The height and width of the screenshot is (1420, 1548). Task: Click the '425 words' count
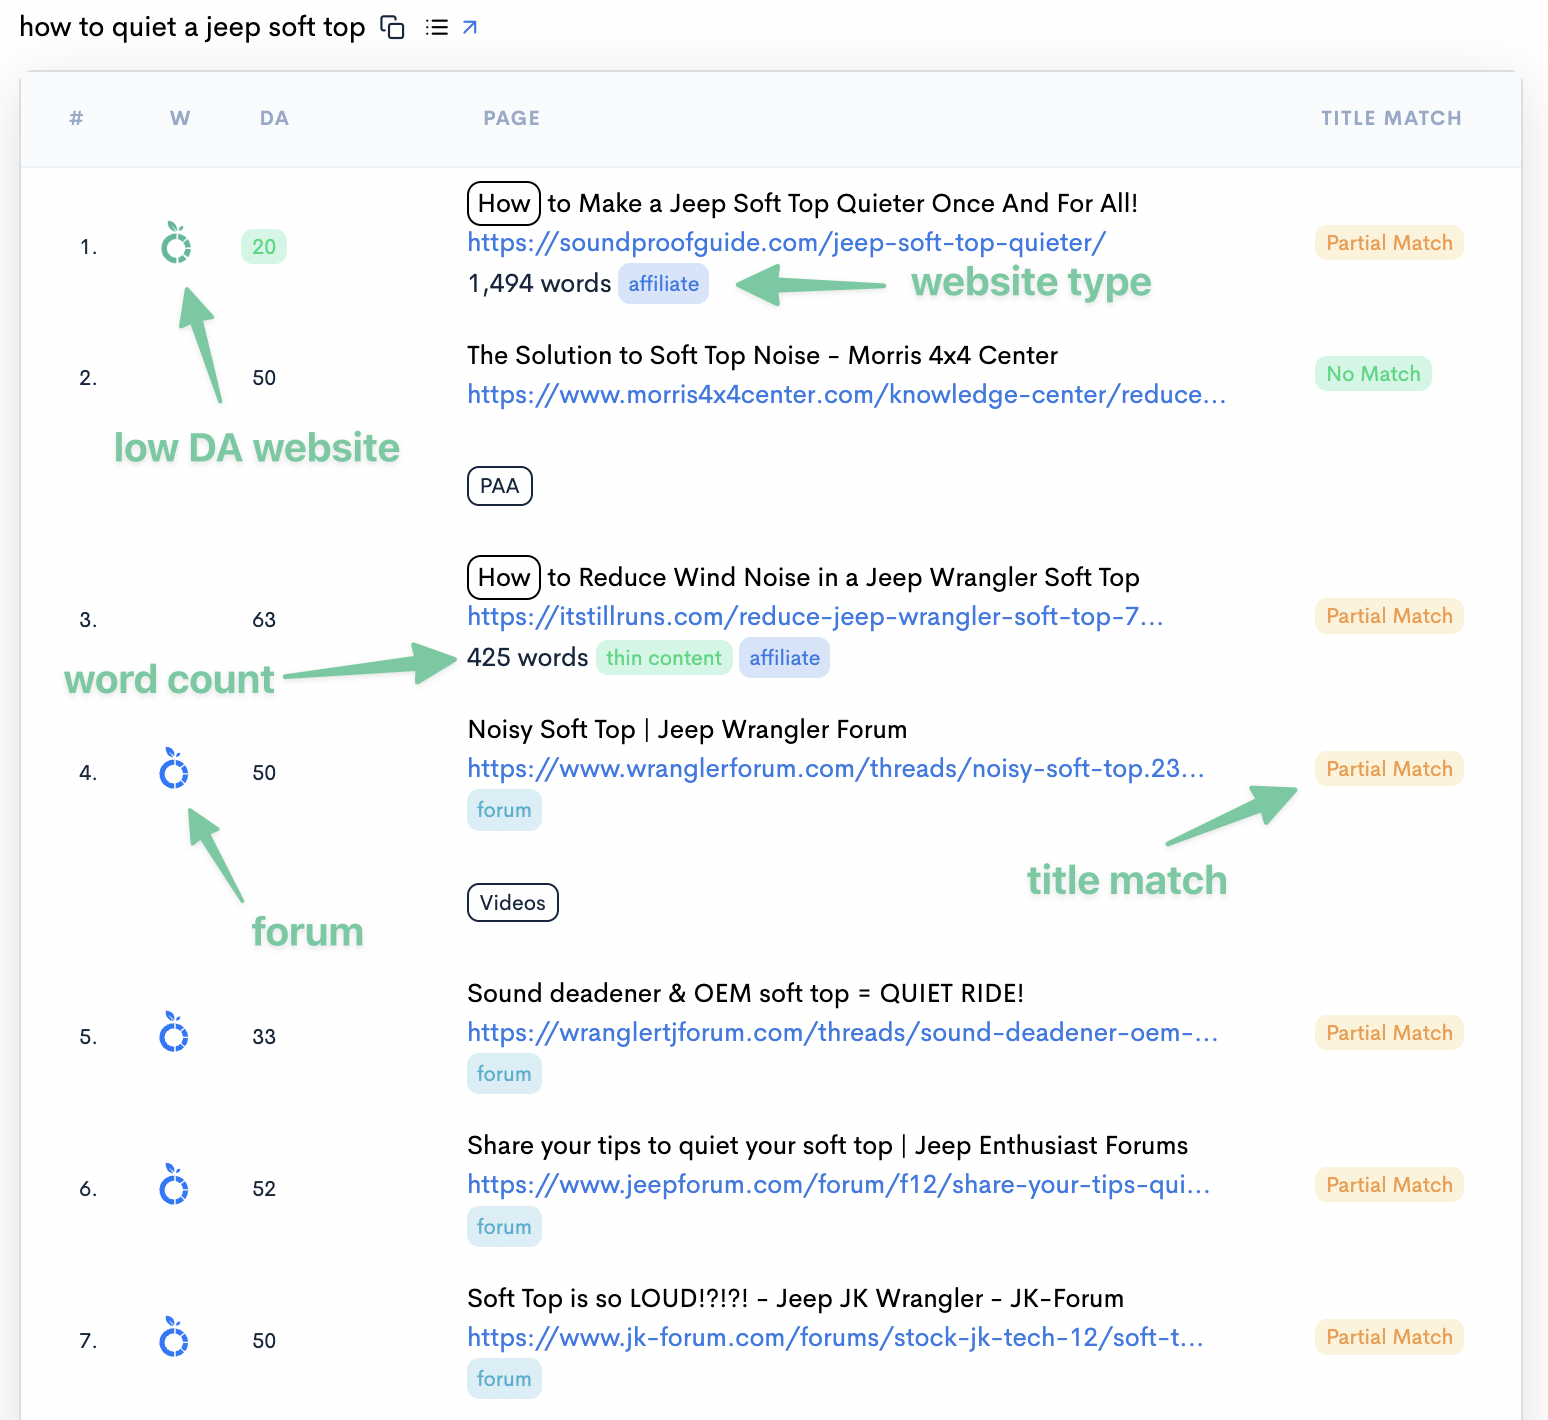point(528,657)
